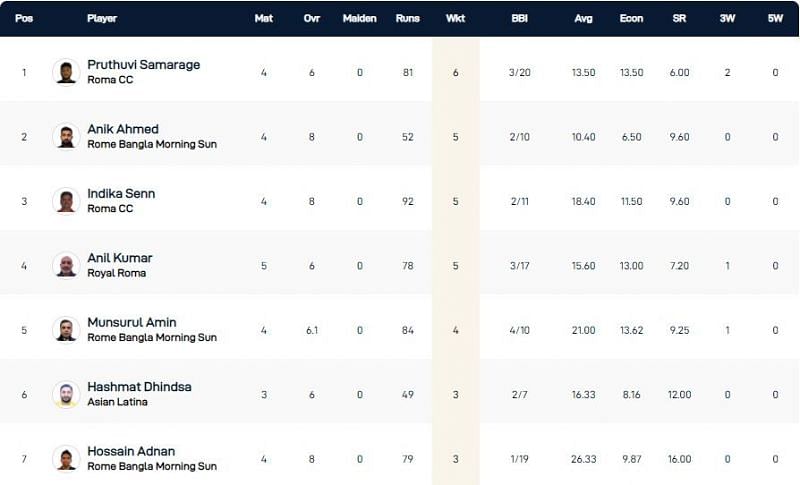Image resolution: width=800 pixels, height=485 pixels.
Task: Click Anil Kumar's avatar photo
Action: (66, 265)
